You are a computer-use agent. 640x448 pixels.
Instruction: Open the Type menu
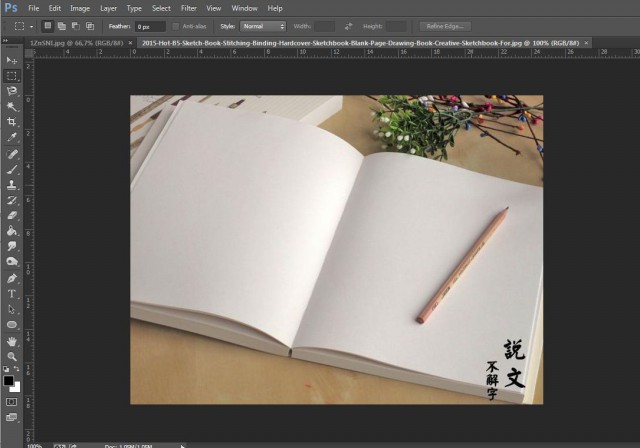134,8
